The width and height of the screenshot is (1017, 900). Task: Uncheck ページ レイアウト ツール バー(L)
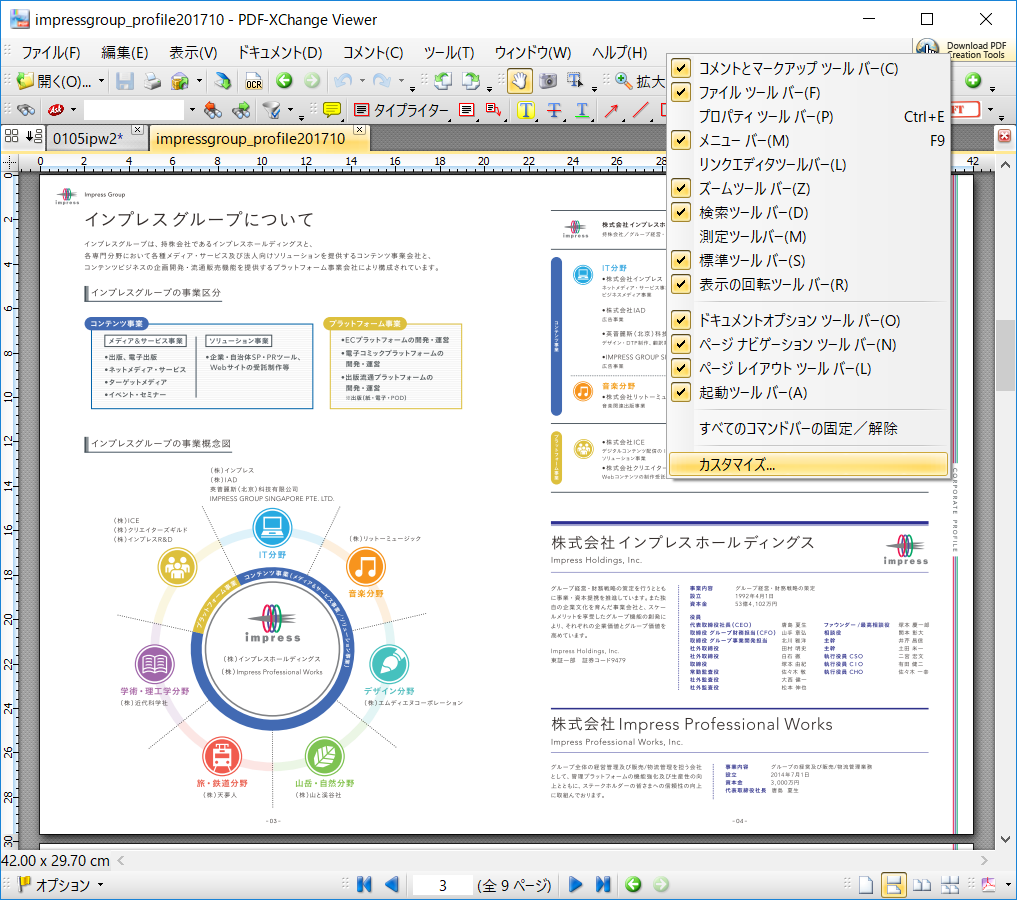point(809,368)
